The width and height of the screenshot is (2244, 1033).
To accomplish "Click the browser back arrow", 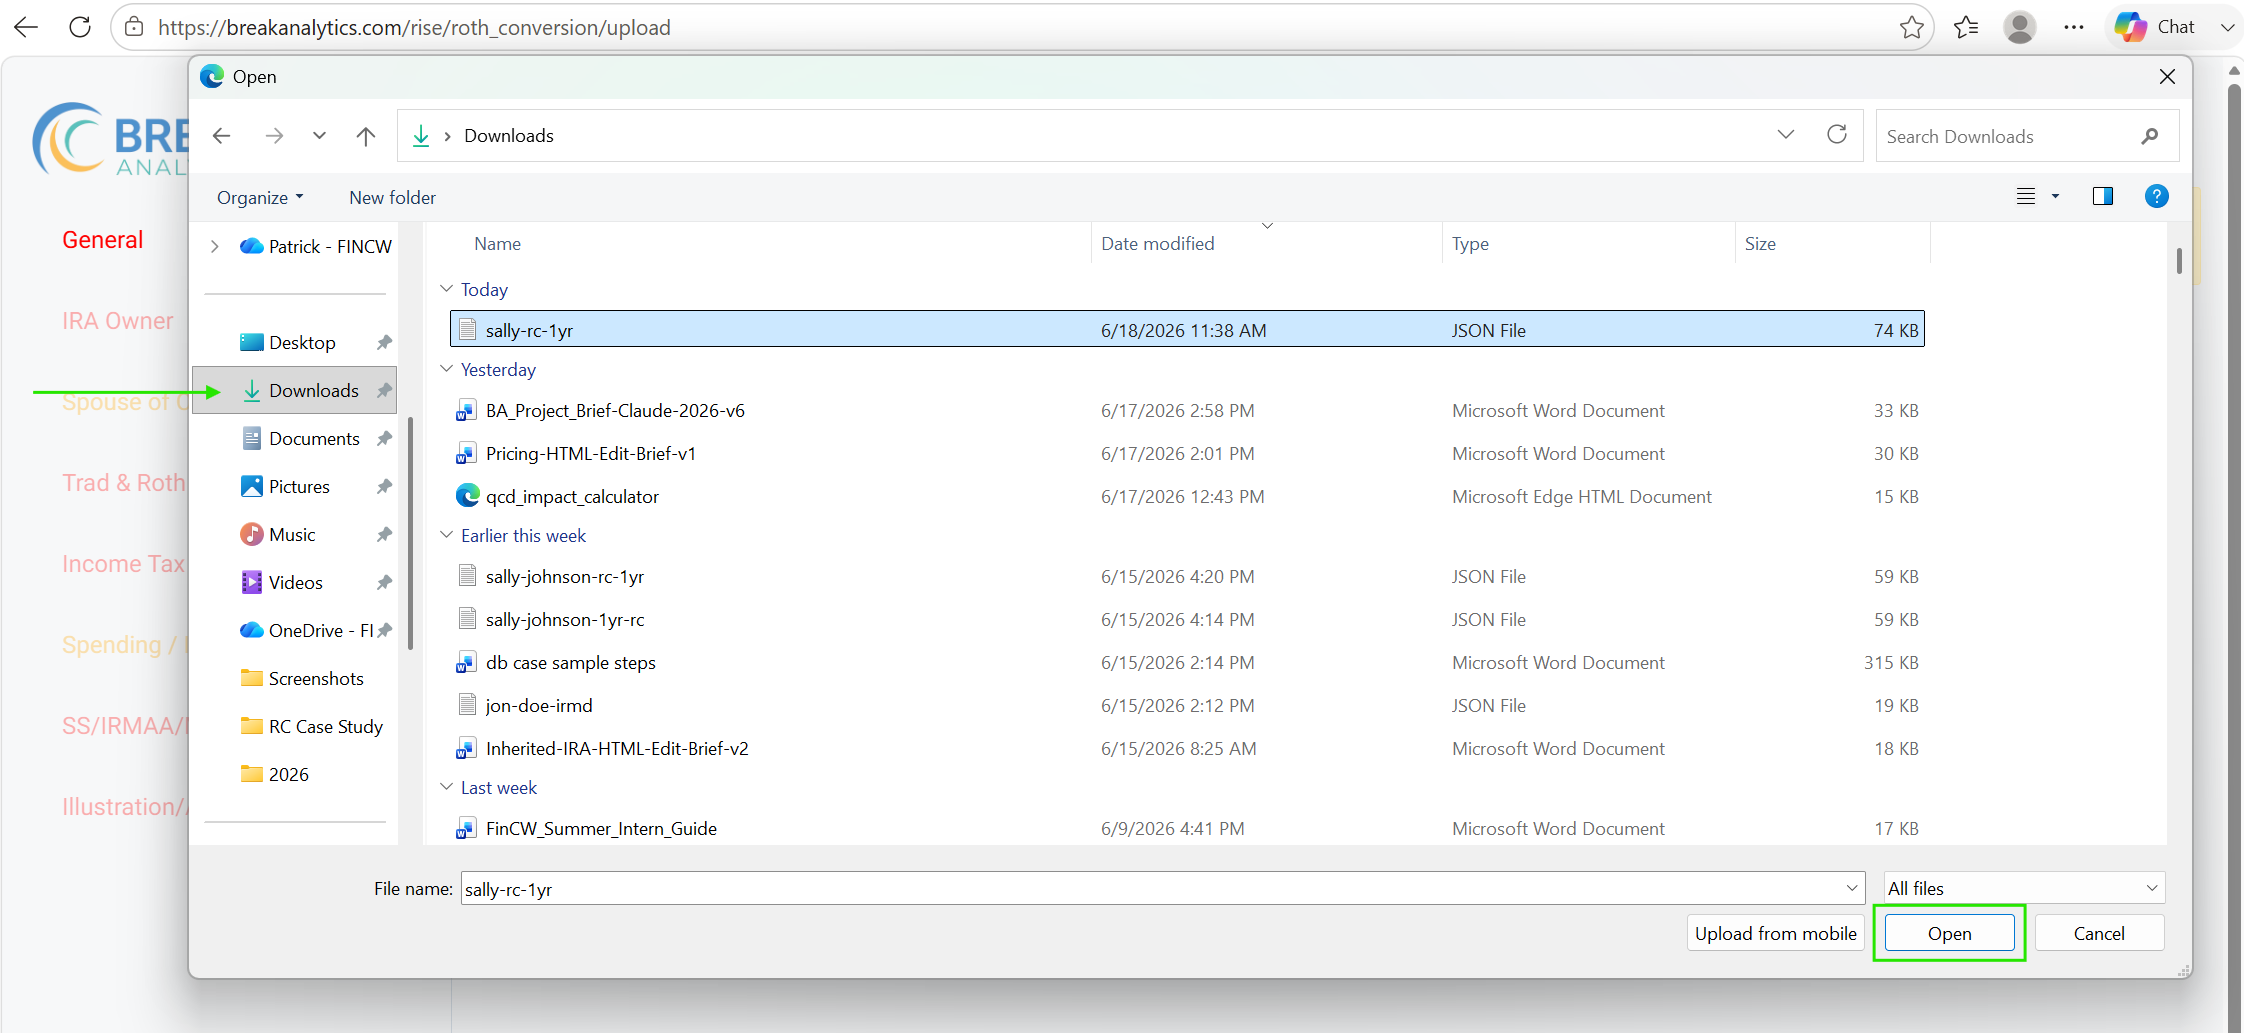I will [27, 27].
